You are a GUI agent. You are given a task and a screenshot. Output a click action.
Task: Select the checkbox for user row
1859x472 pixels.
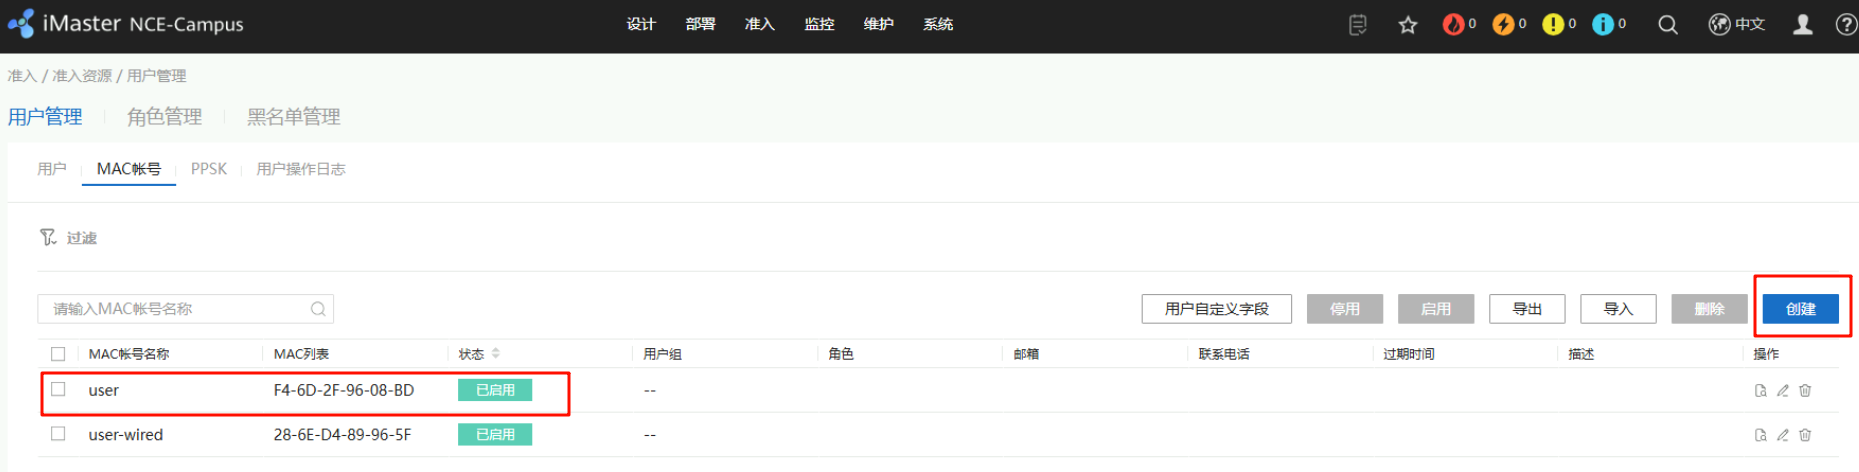(58, 390)
